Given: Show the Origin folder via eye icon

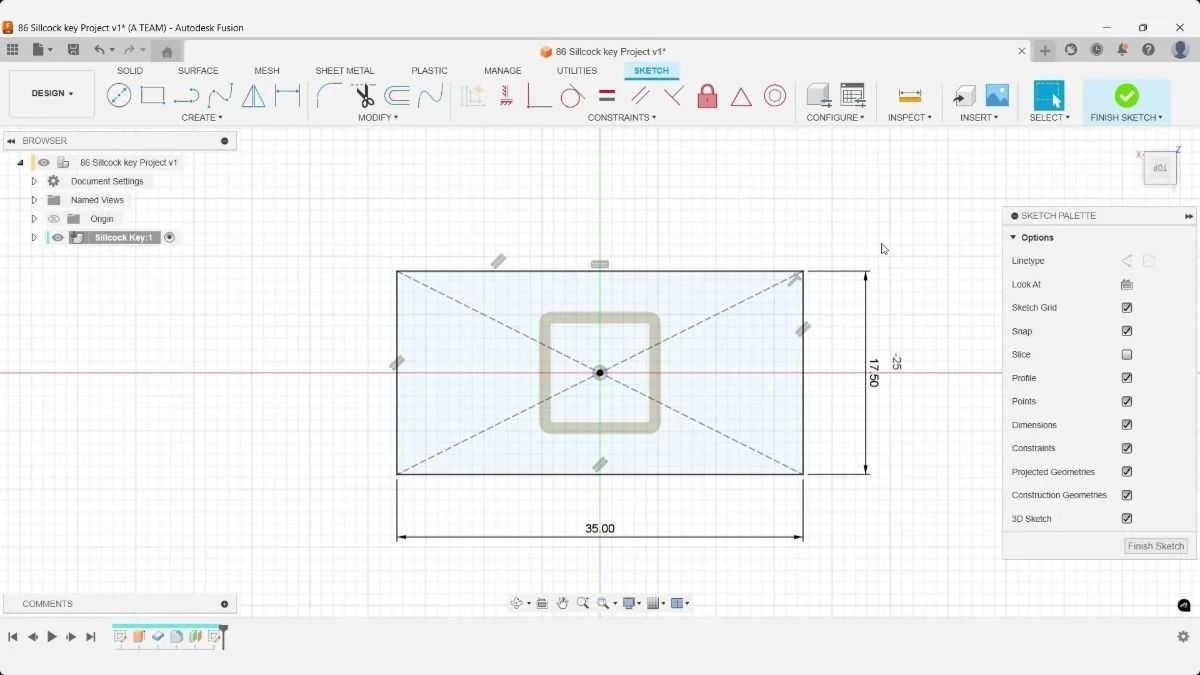Looking at the screenshot, I should [x=54, y=219].
